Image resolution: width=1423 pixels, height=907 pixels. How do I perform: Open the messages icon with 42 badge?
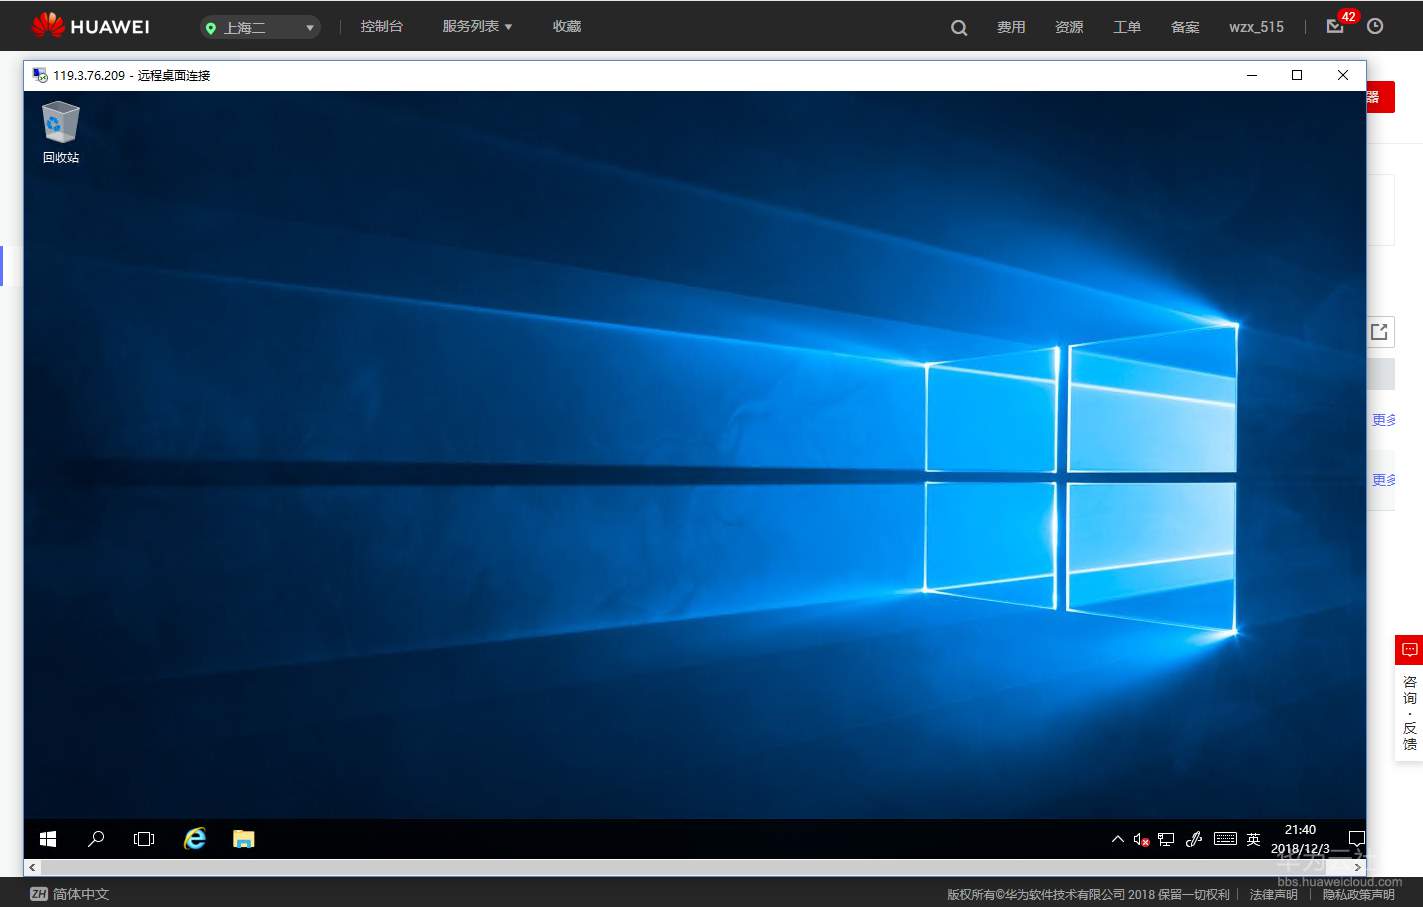pyautogui.click(x=1336, y=26)
